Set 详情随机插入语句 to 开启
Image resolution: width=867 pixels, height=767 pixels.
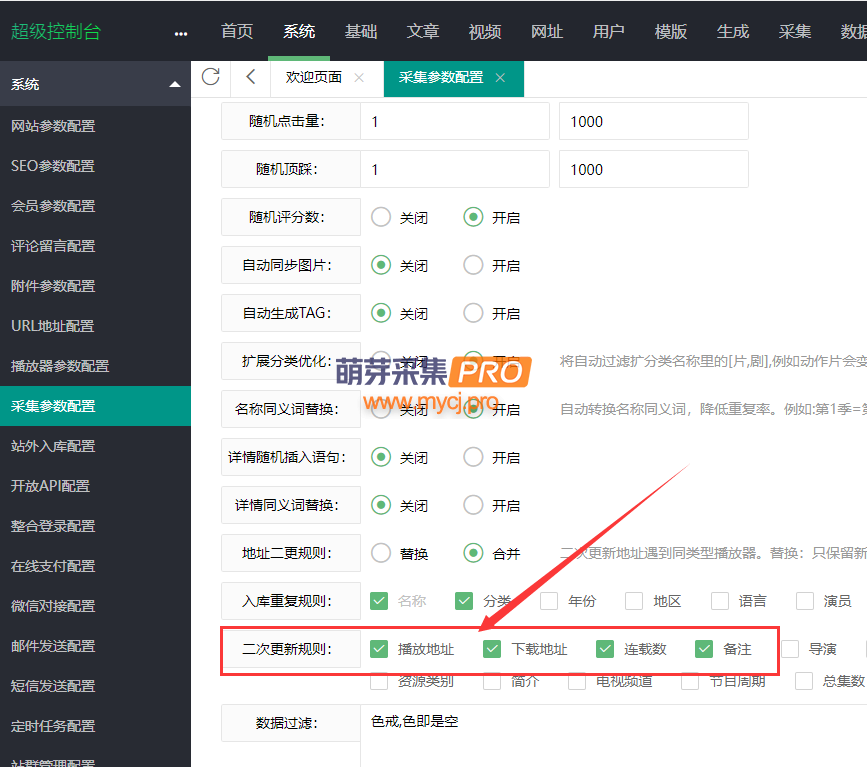(x=473, y=457)
